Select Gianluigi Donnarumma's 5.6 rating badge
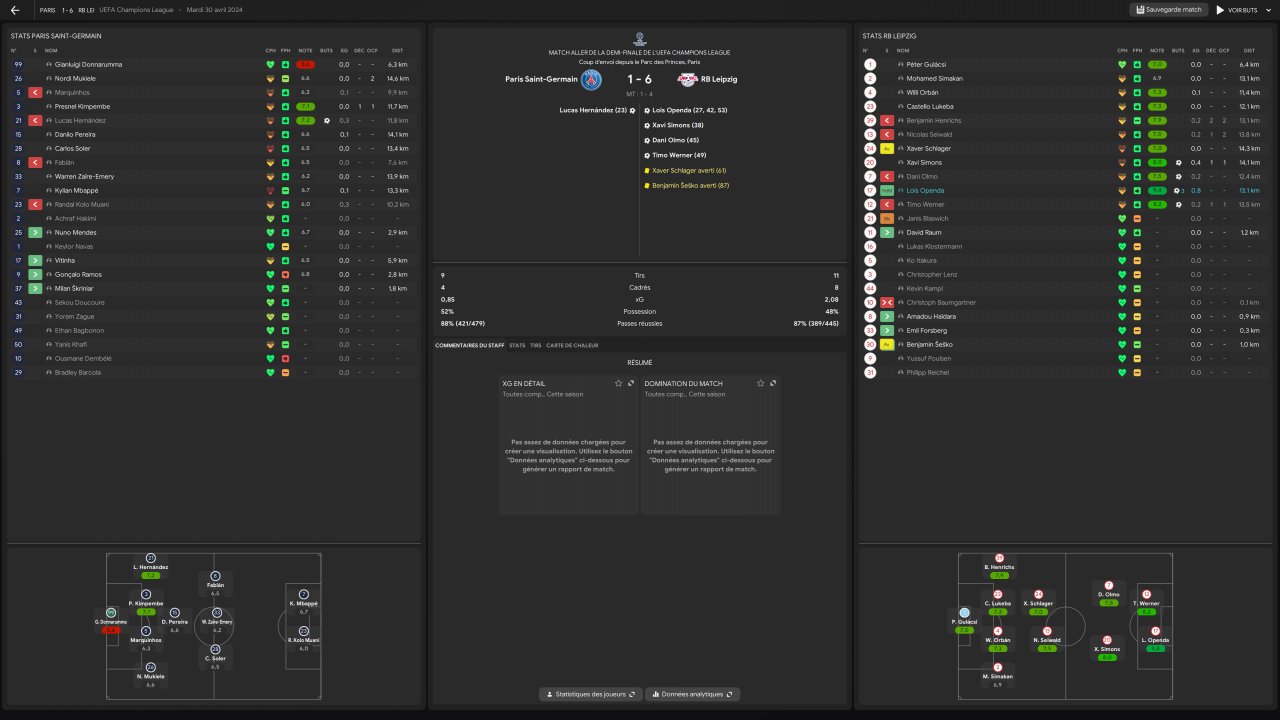The width and height of the screenshot is (1280, 720). [x=305, y=64]
